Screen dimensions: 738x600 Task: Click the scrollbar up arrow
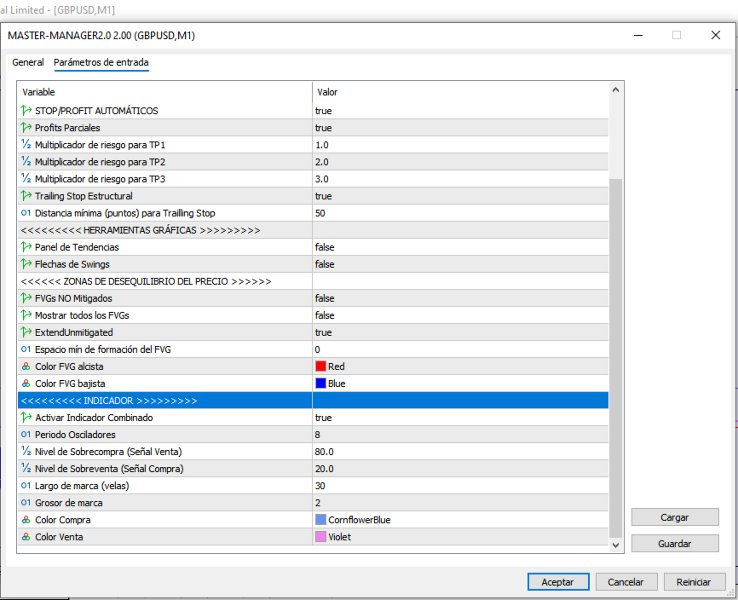(x=616, y=90)
